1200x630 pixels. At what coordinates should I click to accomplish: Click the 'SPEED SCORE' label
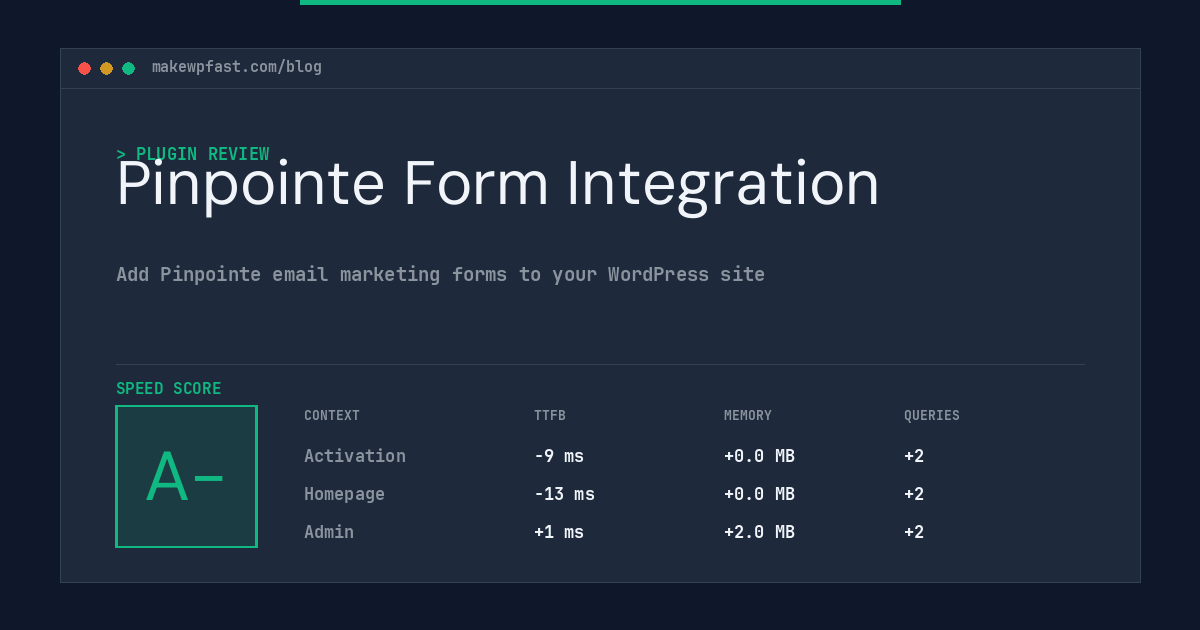coord(169,389)
